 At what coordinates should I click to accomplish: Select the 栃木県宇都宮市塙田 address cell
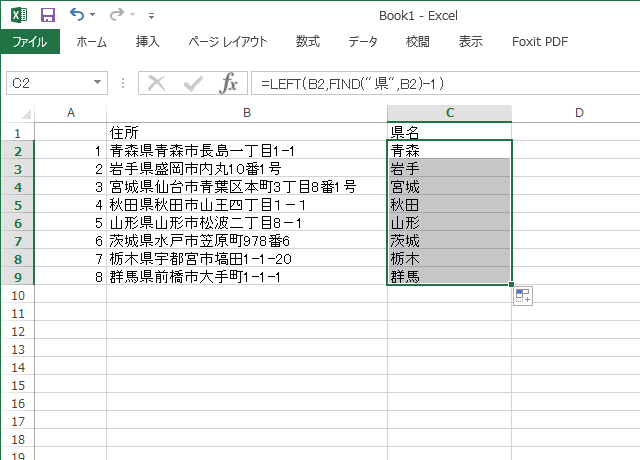click(x=247, y=258)
